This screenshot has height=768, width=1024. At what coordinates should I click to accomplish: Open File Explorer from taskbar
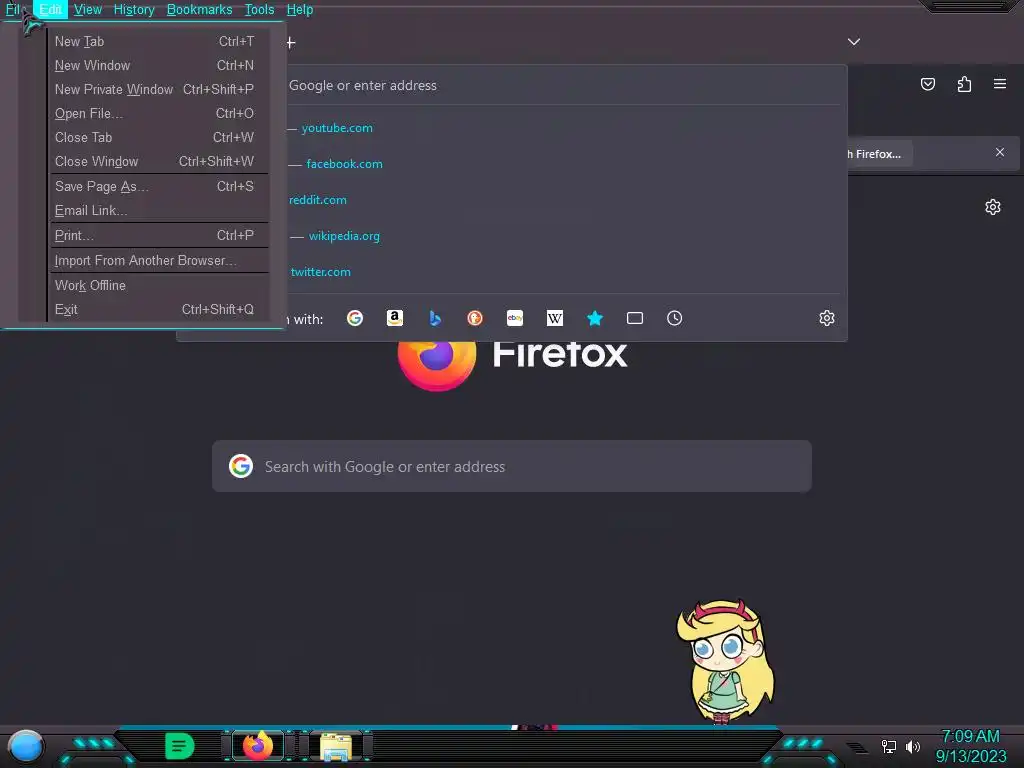pos(336,746)
